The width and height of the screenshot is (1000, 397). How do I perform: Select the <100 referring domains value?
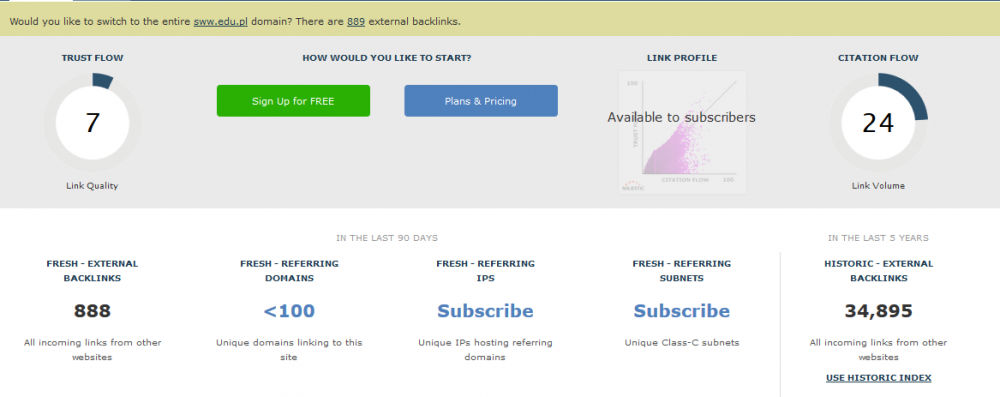289,311
